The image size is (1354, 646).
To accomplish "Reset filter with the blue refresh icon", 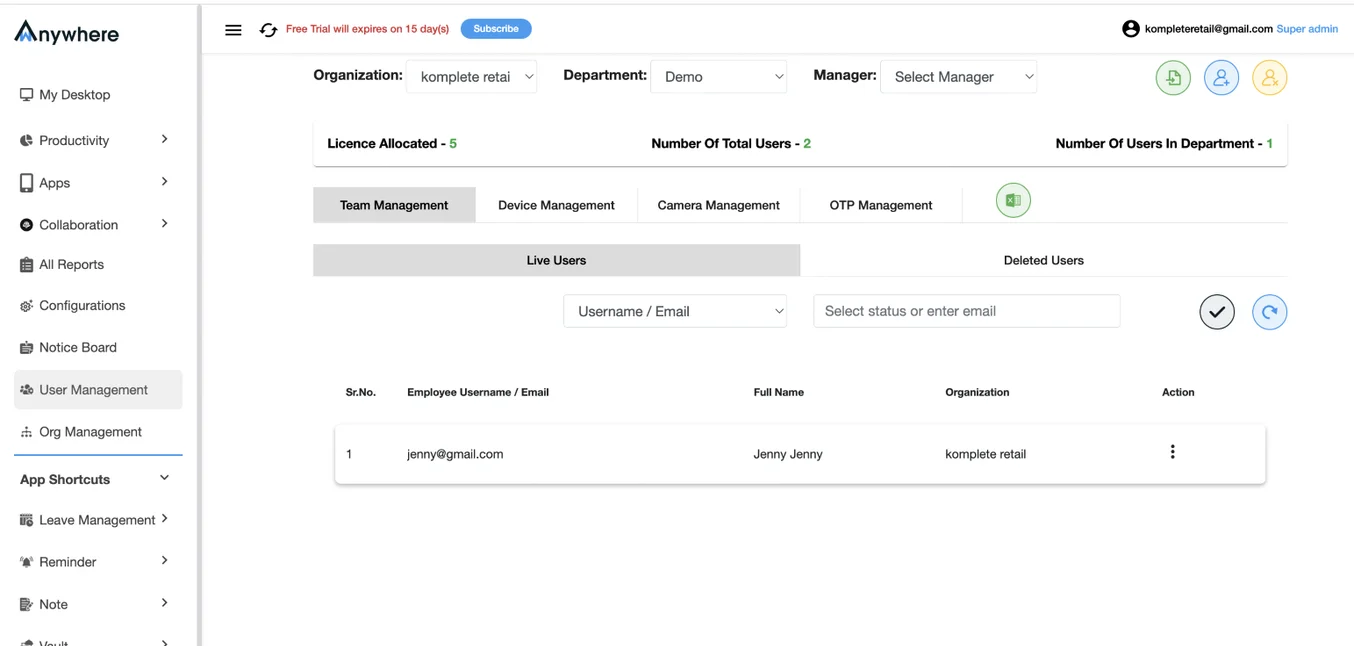I will pos(1269,312).
